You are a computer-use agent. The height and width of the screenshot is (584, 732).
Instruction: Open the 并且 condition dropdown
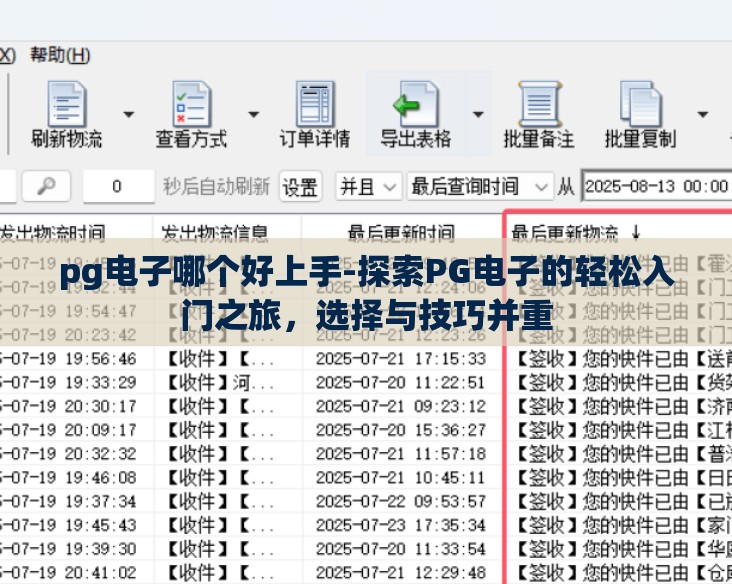tap(368, 187)
